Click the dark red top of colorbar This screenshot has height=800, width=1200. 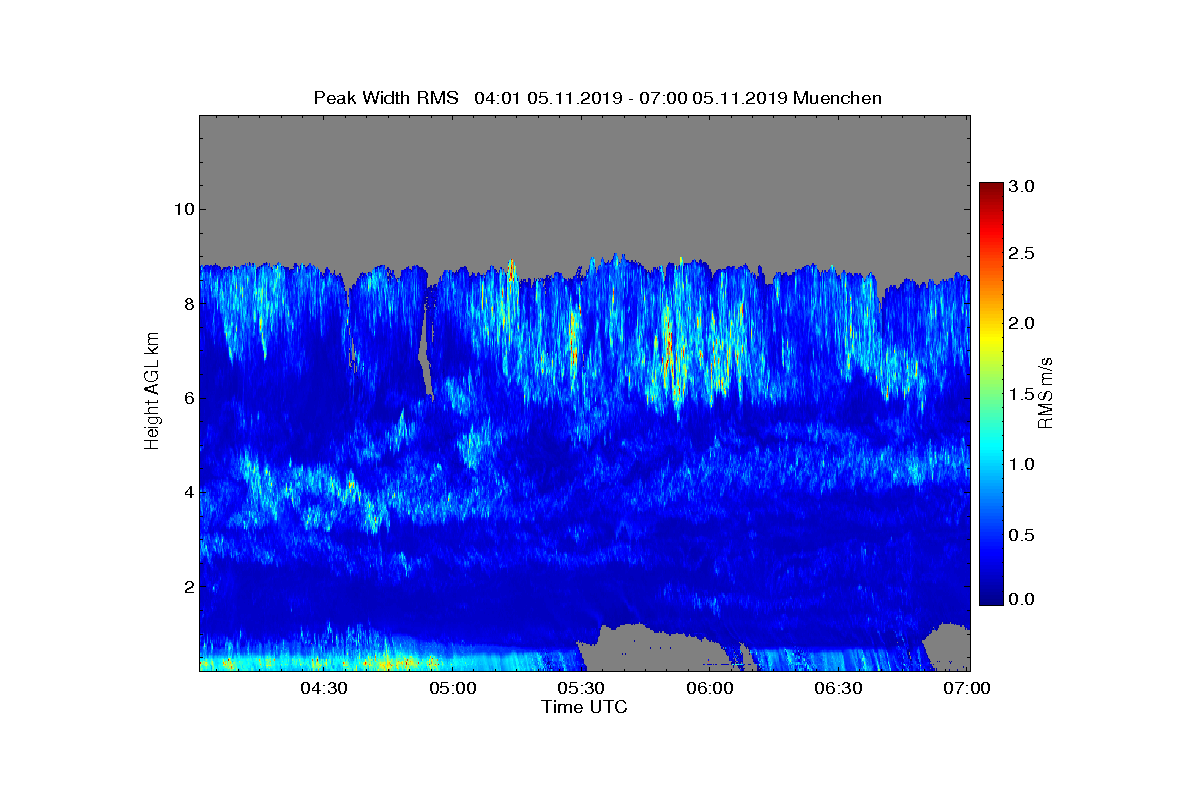coord(991,190)
